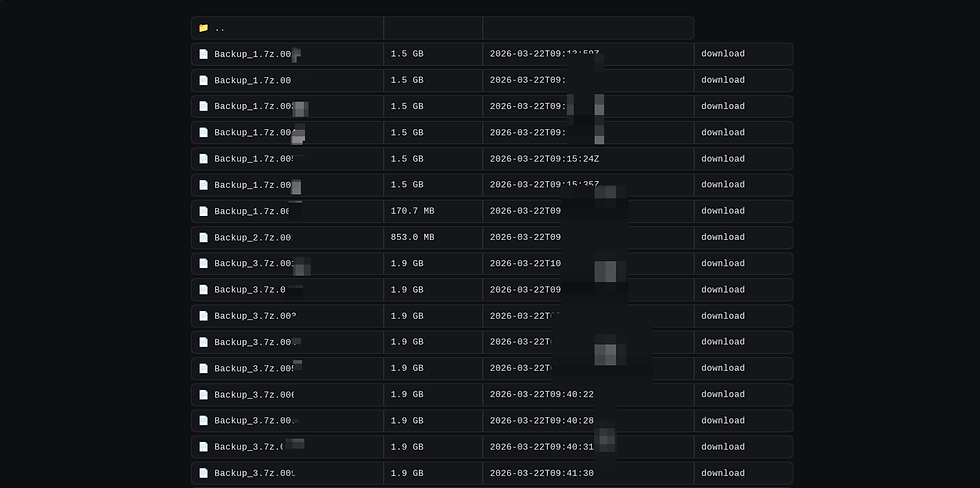Click file icon in the T10-dated Backup_3 row

203,264
